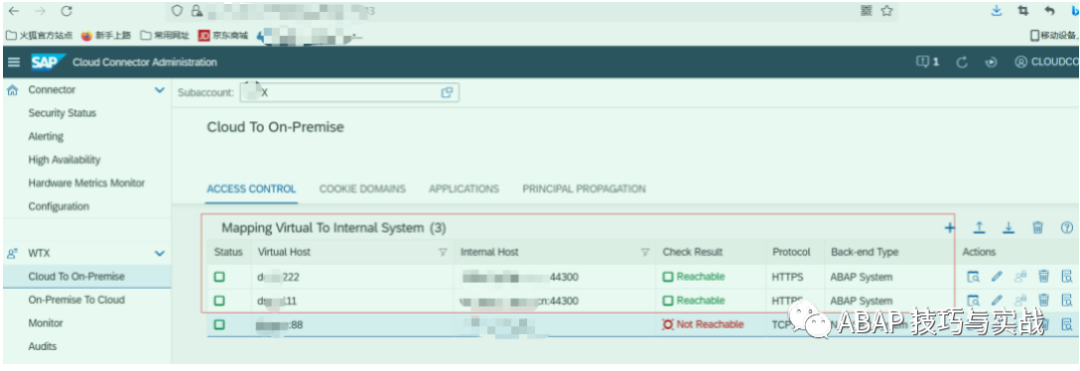Click the Check Result column header
This screenshot has height=371, width=1080.
click(x=693, y=252)
